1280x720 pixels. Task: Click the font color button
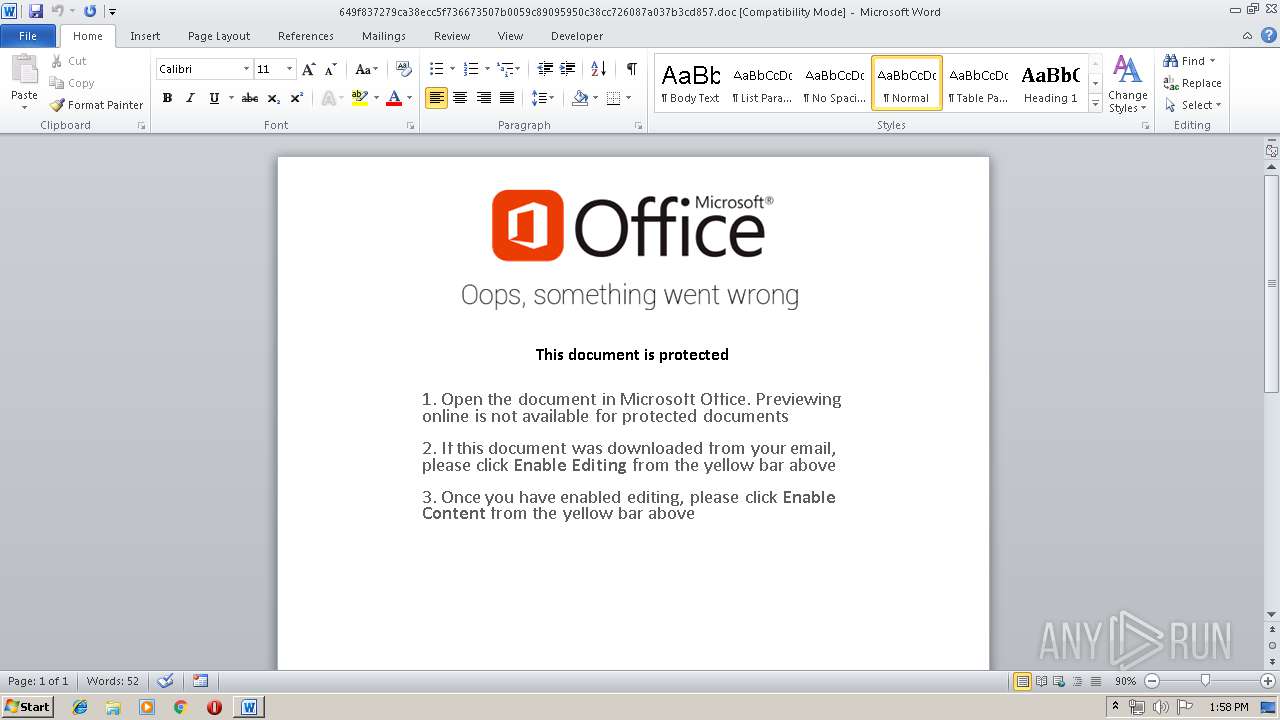coord(394,98)
